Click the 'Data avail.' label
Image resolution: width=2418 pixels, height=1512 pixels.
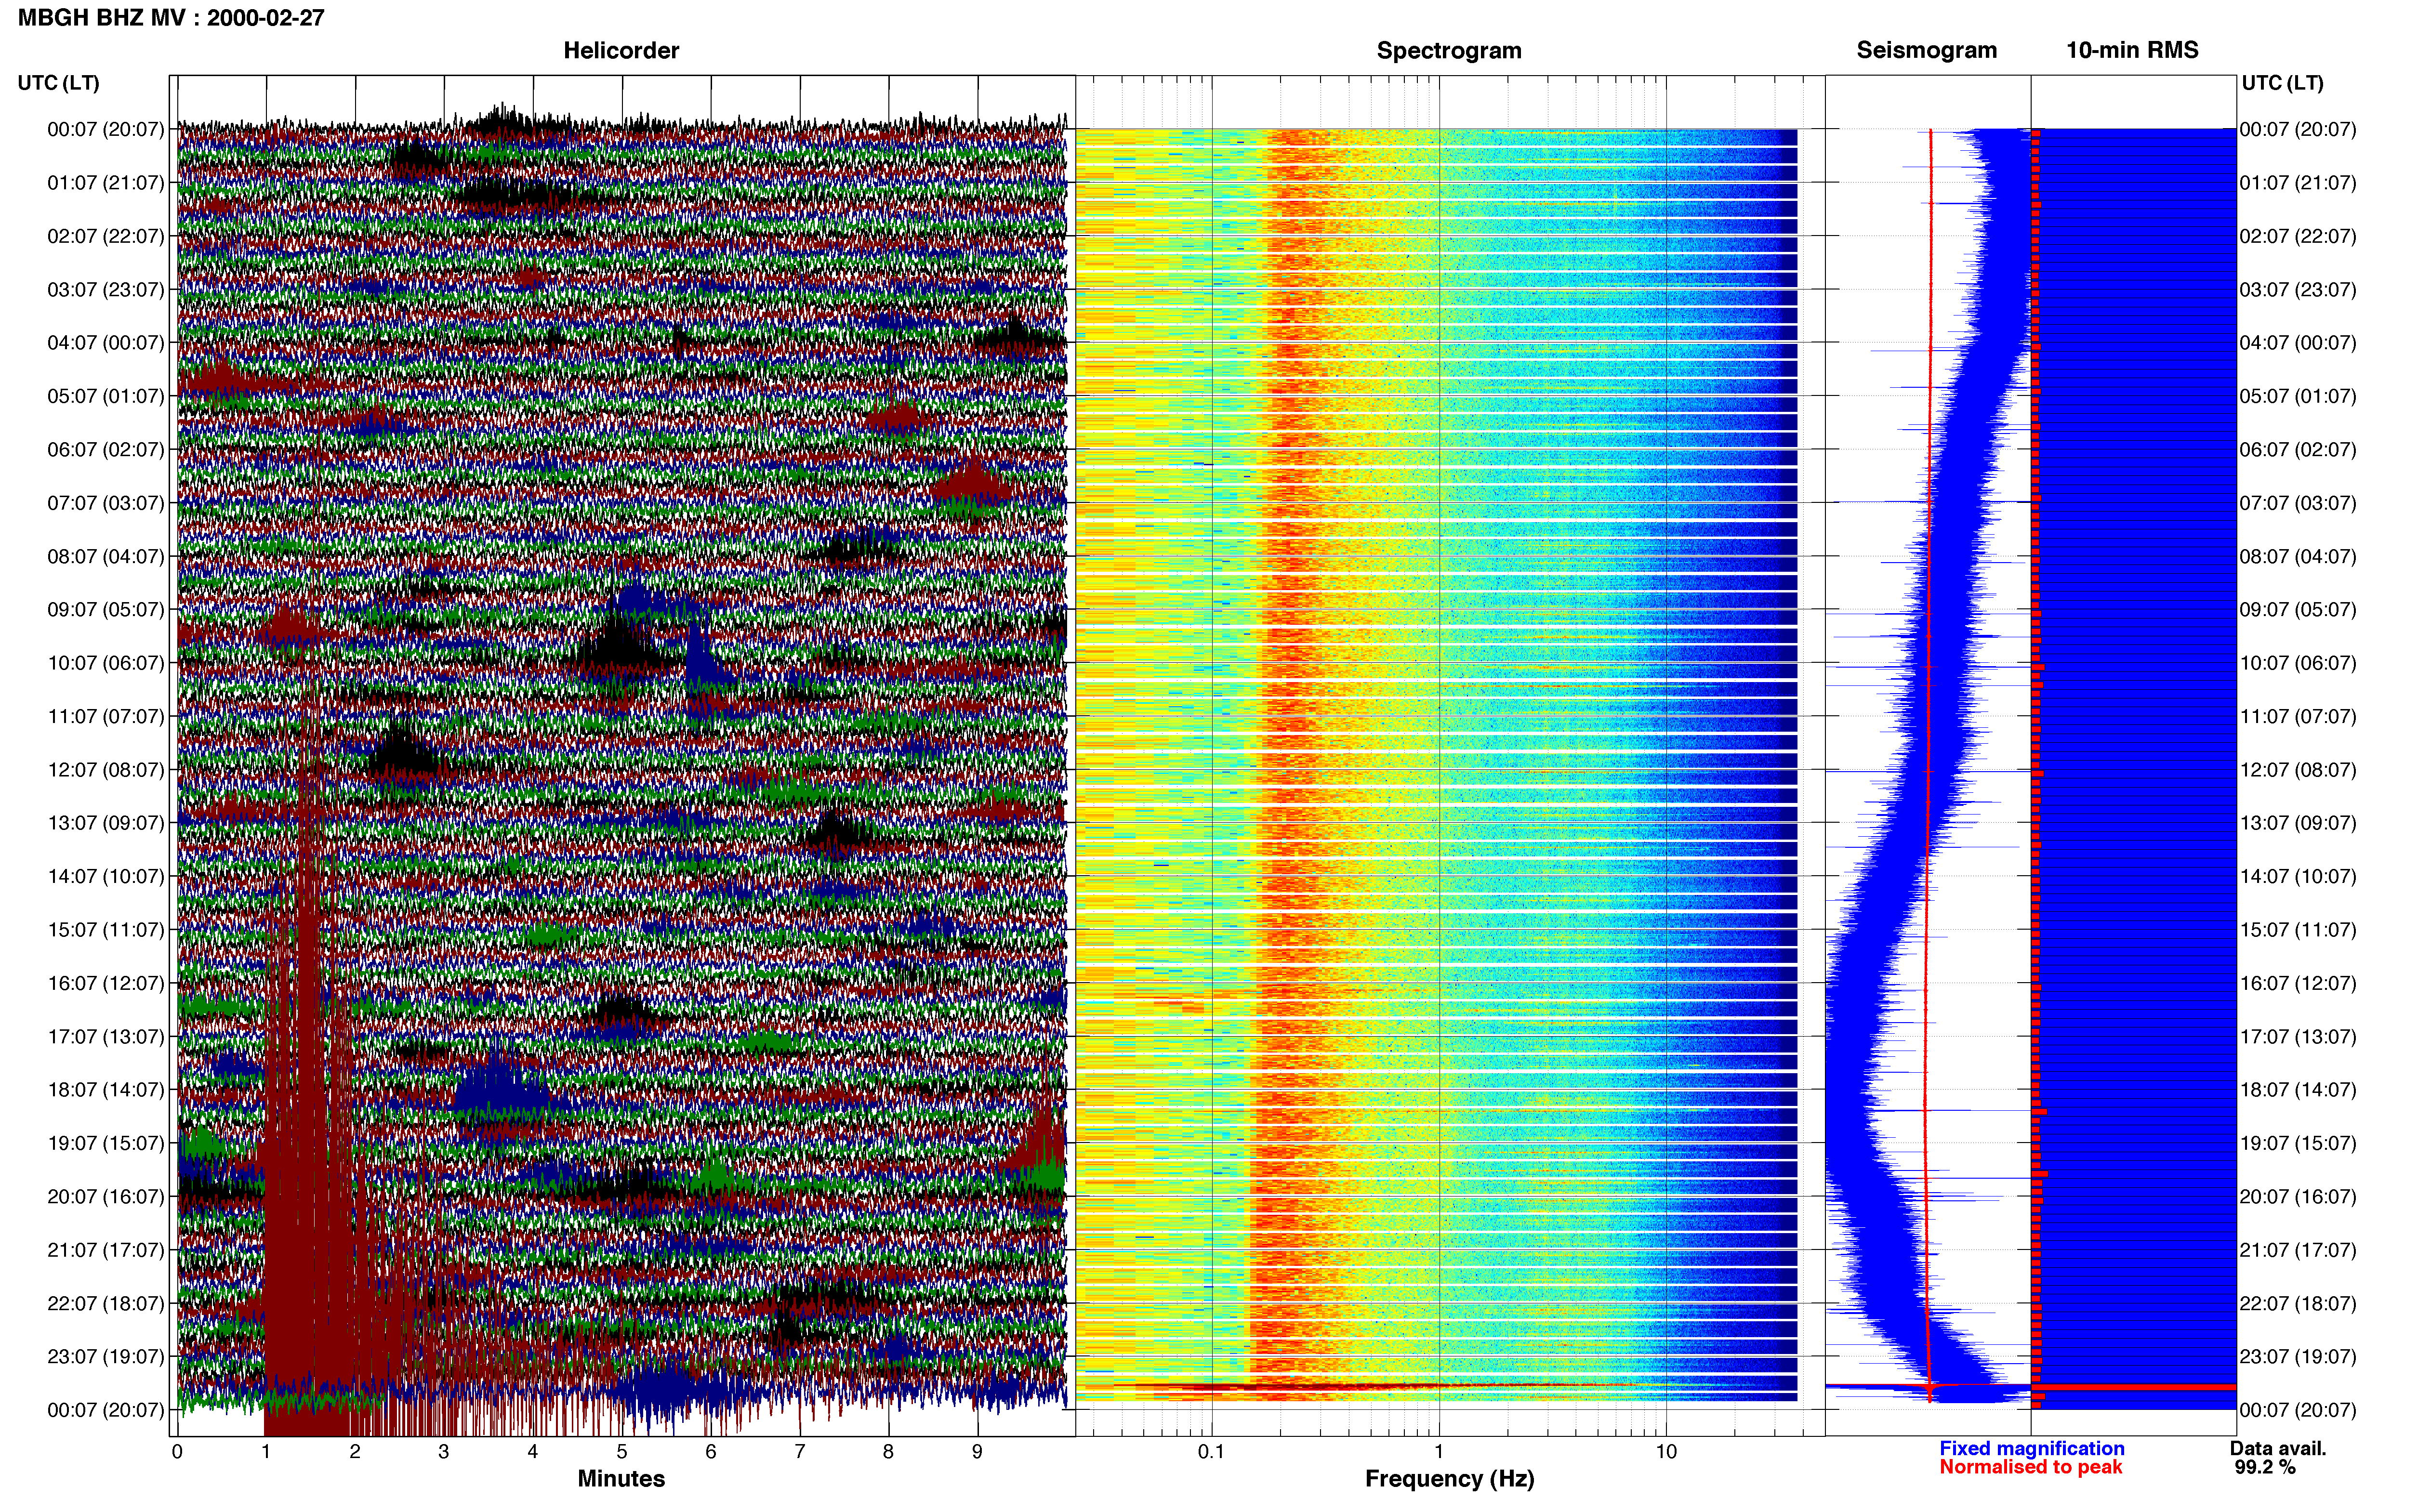pyautogui.click(x=2278, y=1448)
